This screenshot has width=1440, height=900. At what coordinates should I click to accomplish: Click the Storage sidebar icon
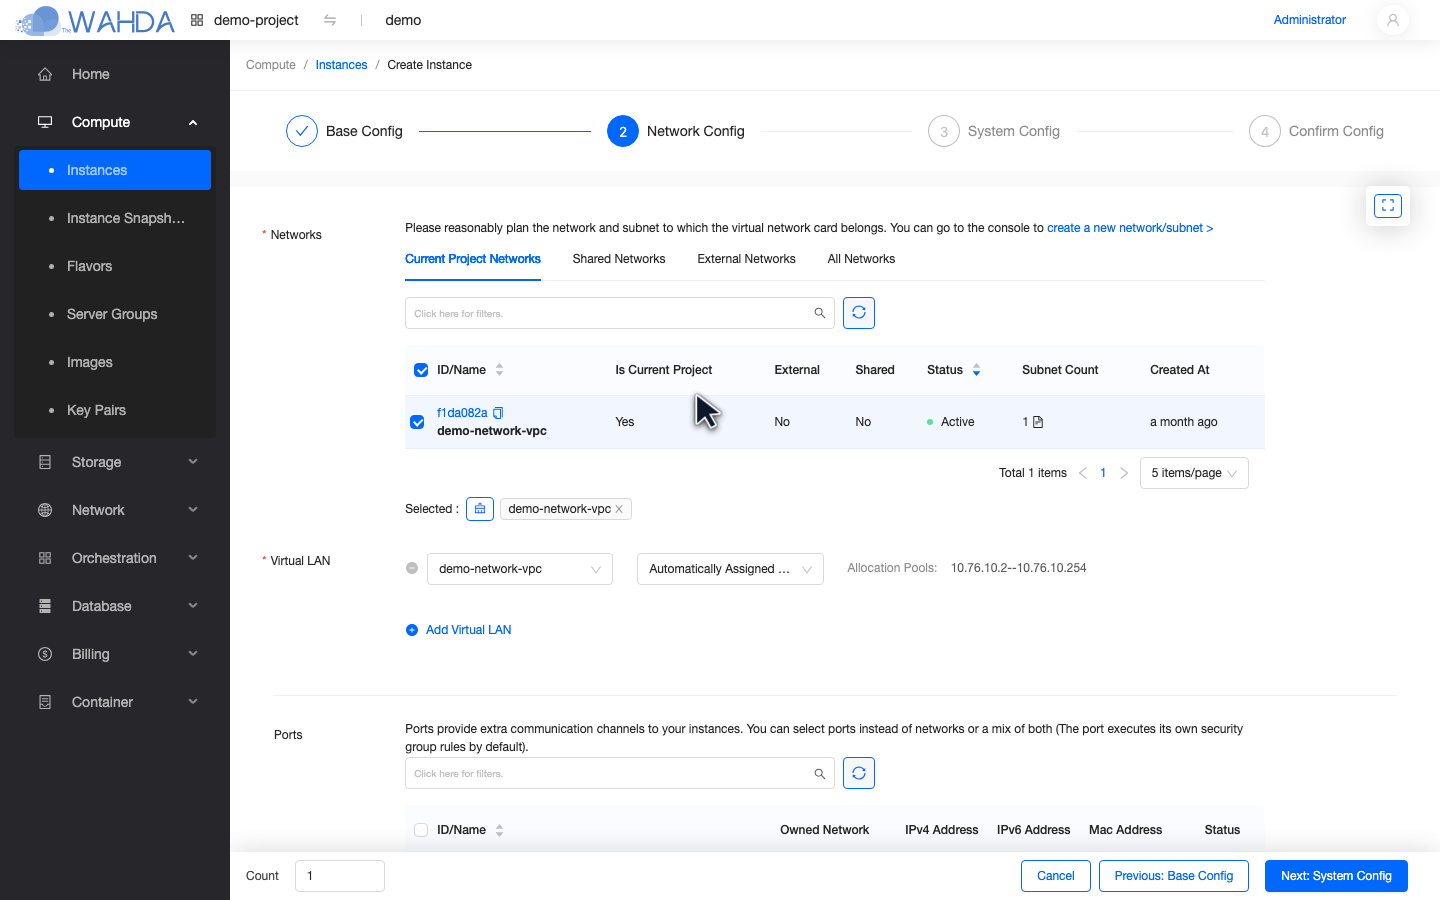pyautogui.click(x=45, y=462)
